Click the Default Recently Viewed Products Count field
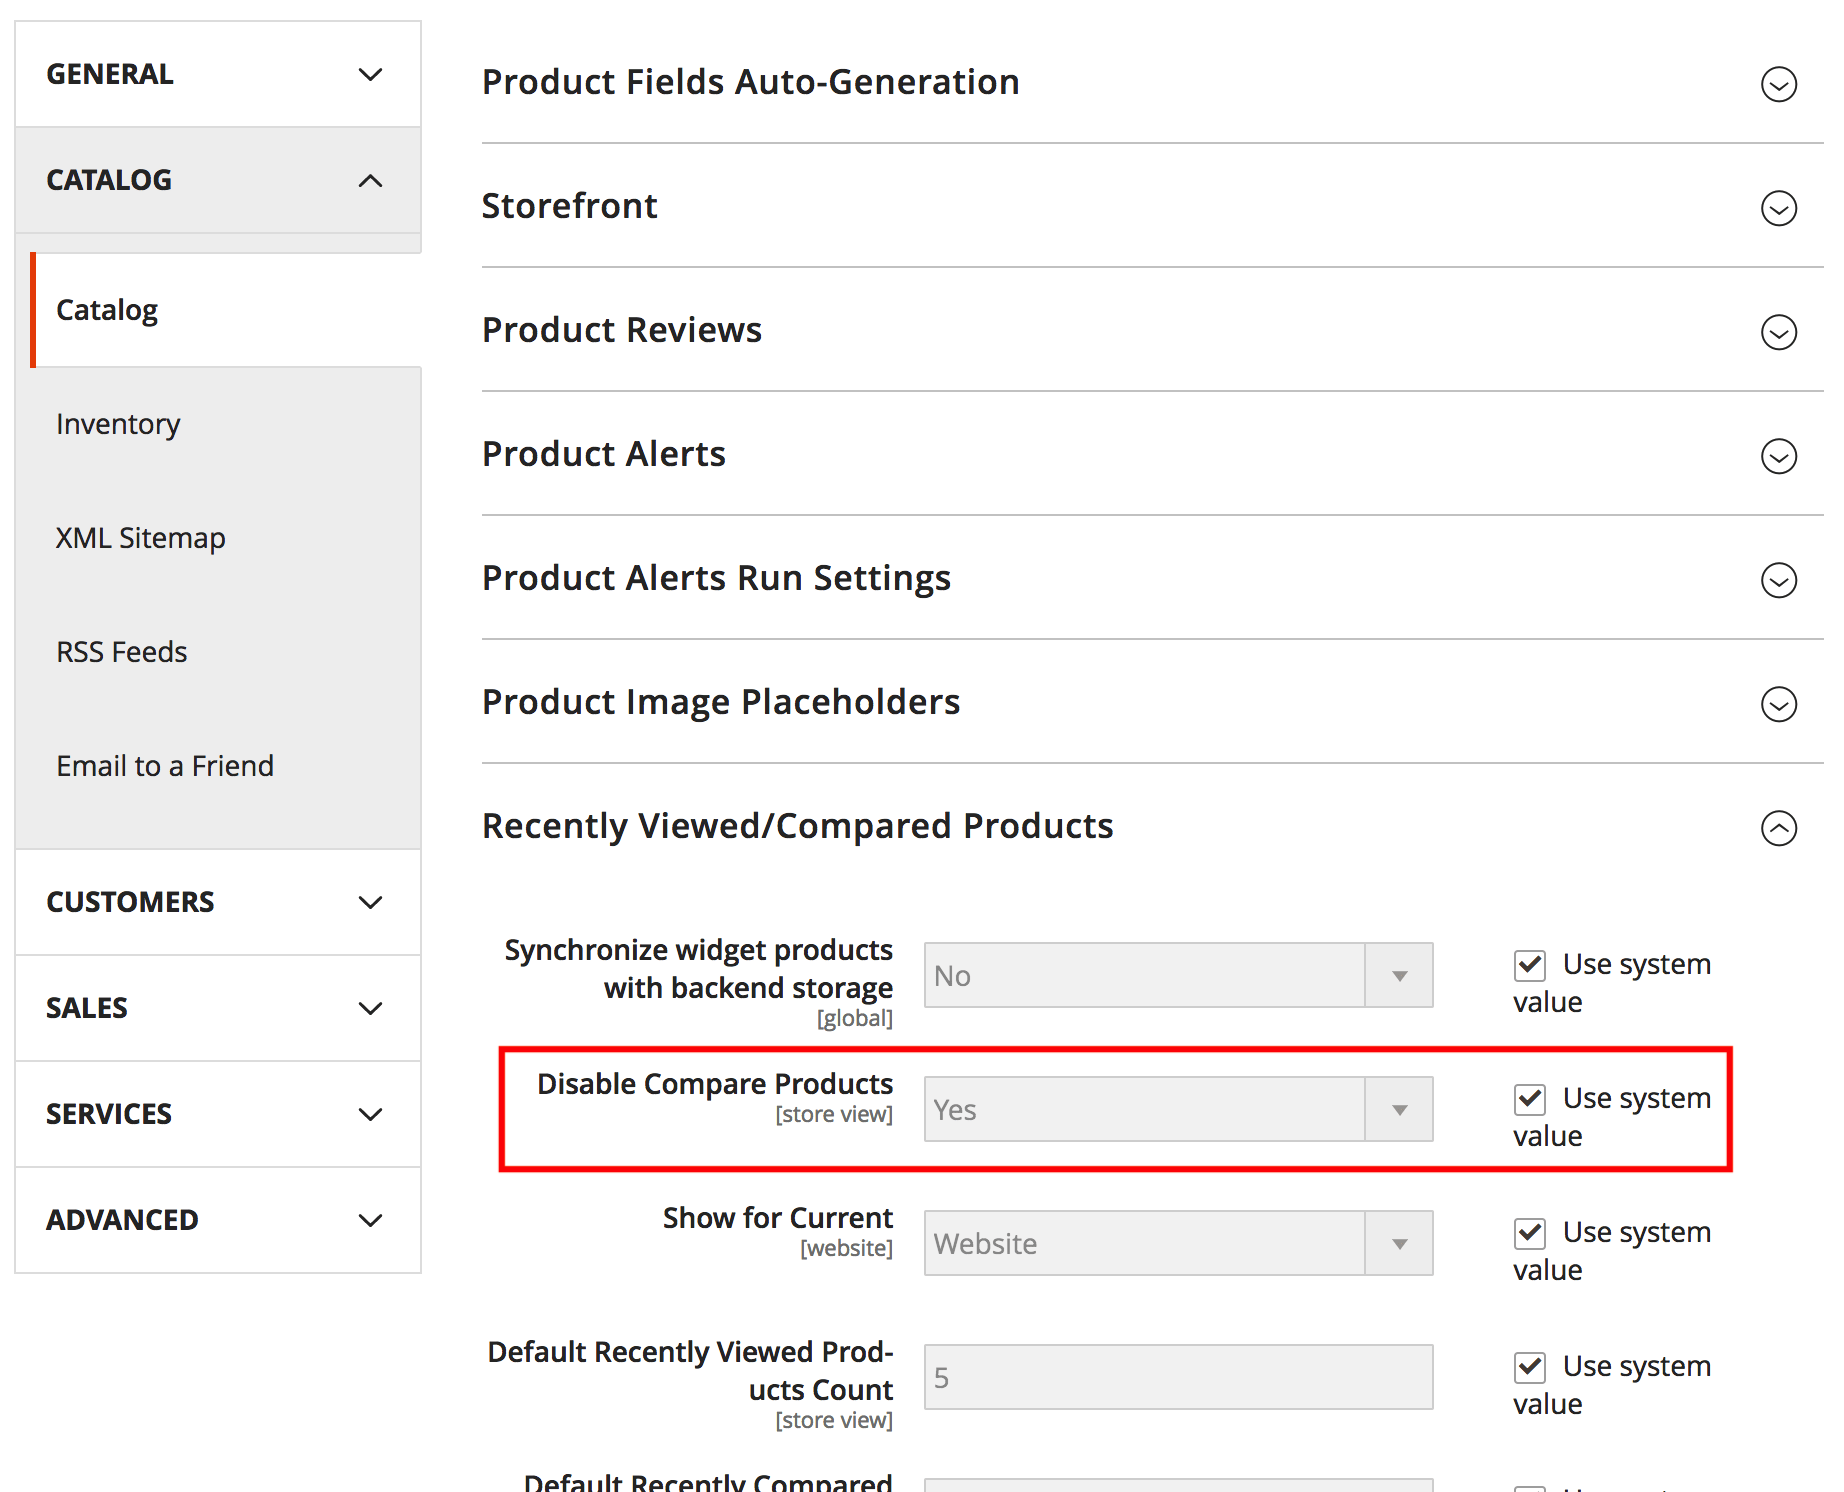Screen dimensions: 1844x1492 [1178, 1377]
